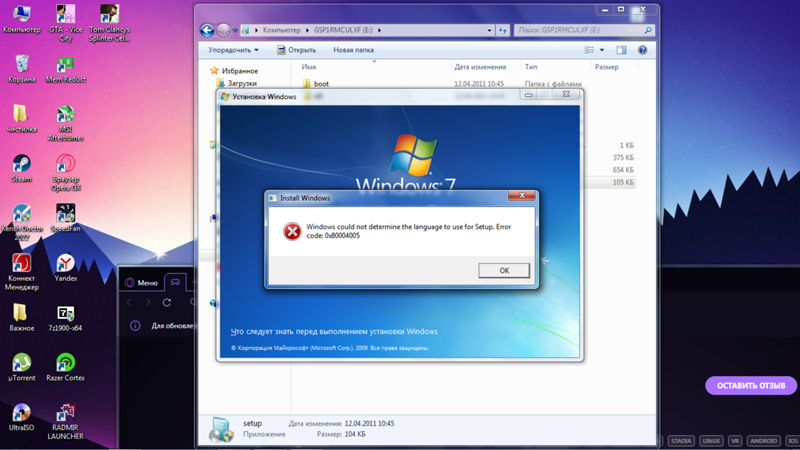Click Компьютер in address breadcrumb

tap(282, 30)
